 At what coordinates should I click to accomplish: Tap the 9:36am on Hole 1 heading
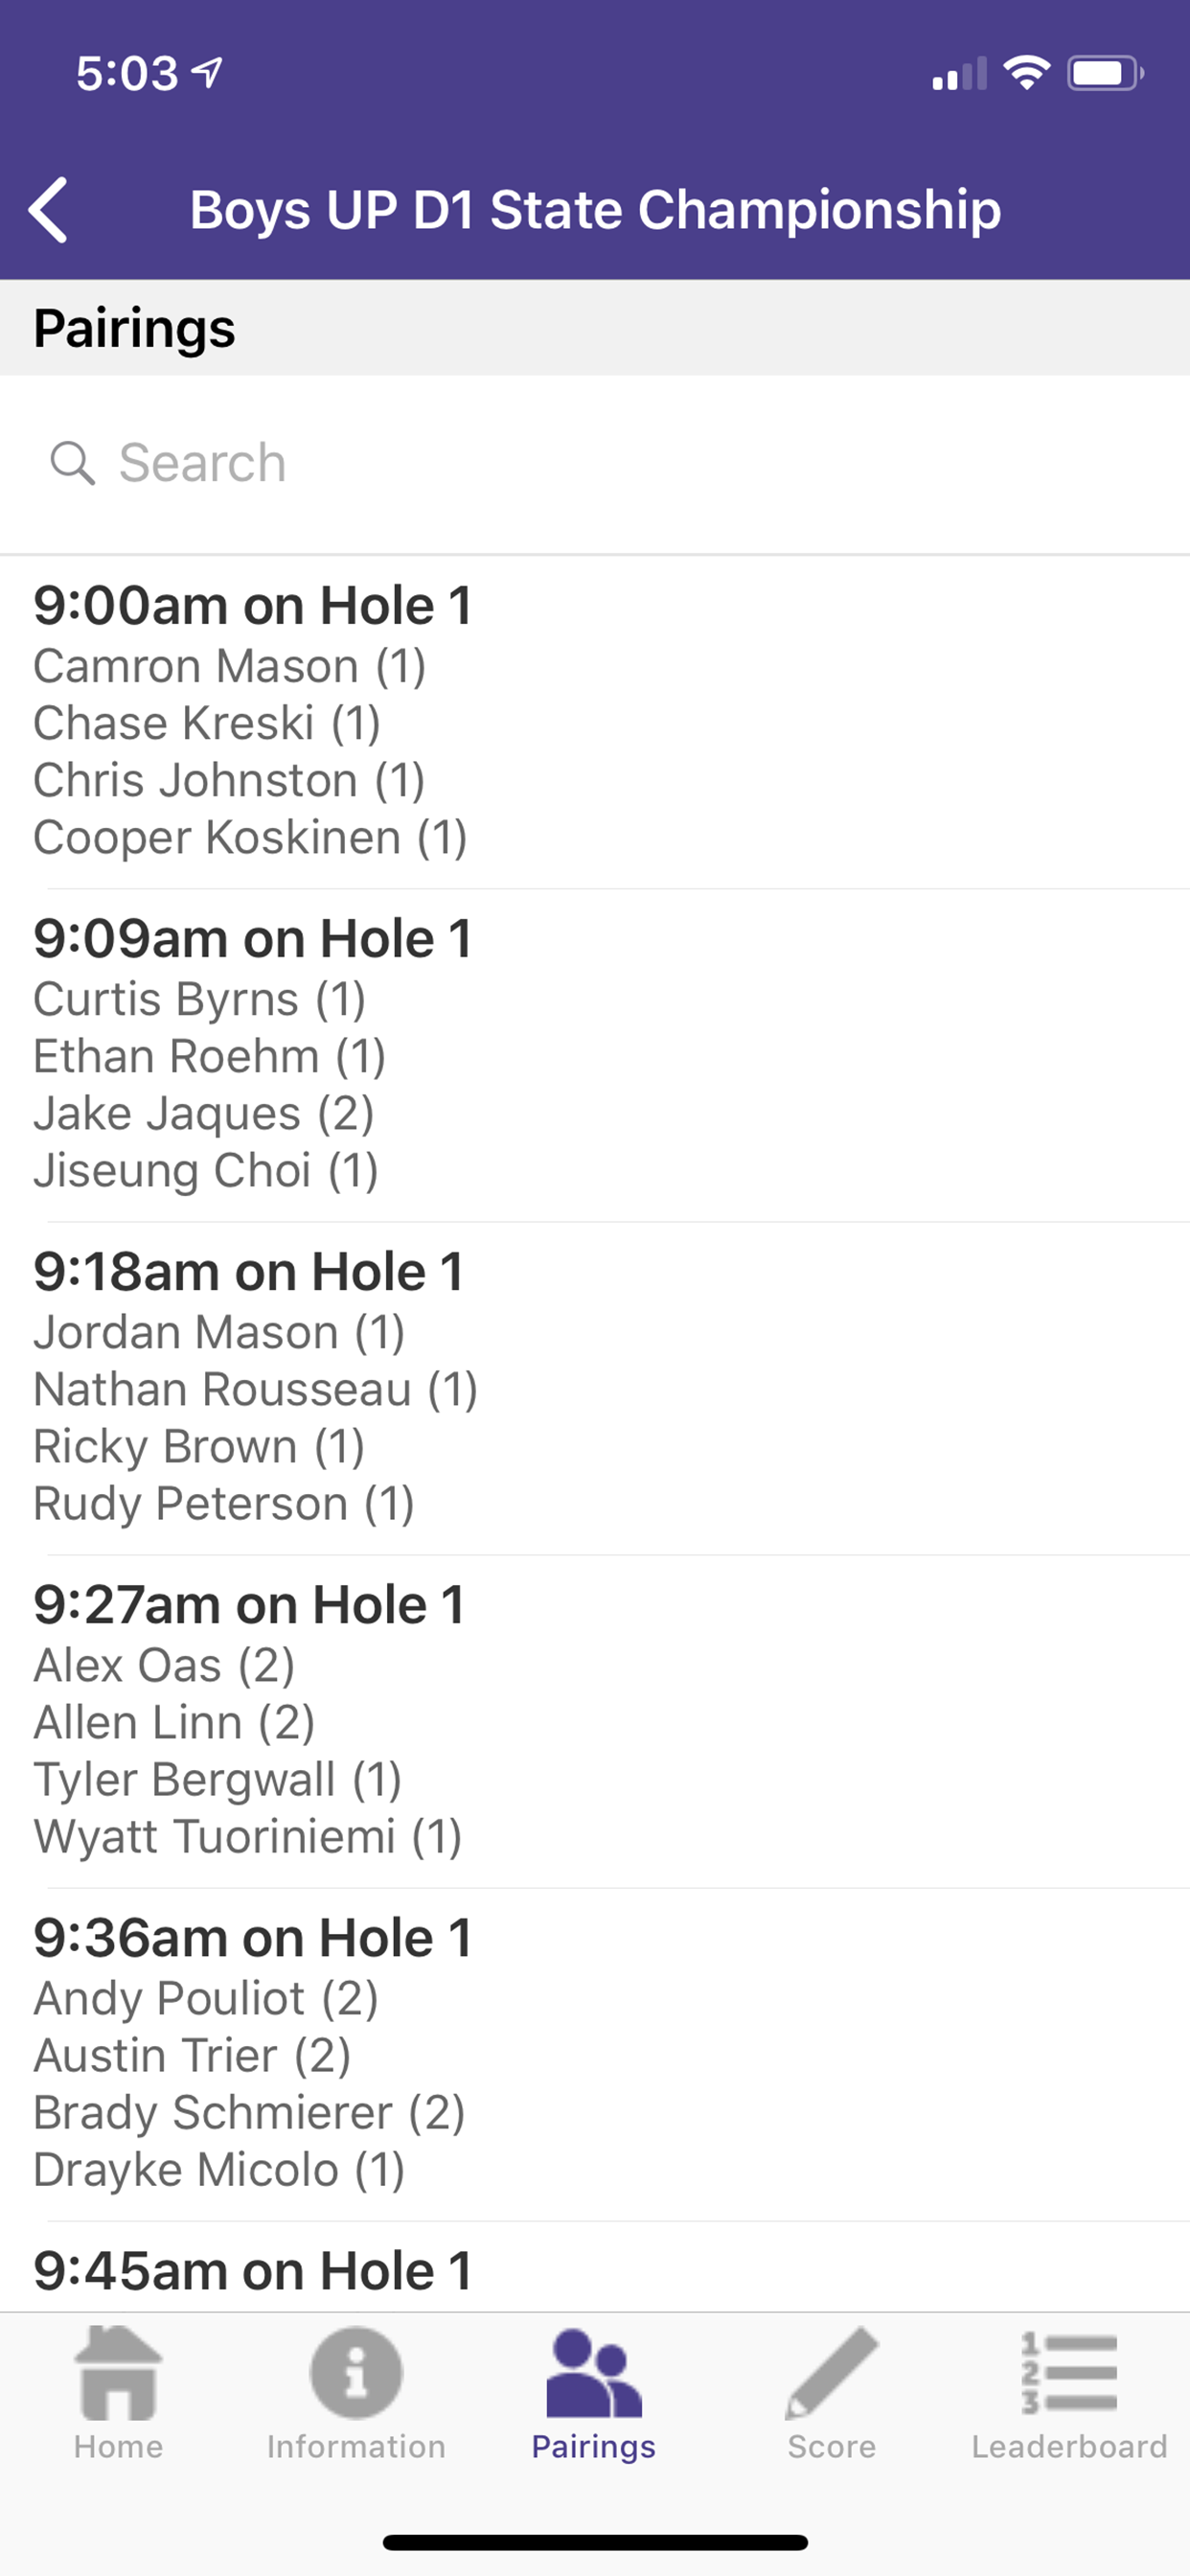pyautogui.click(x=252, y=1938)
